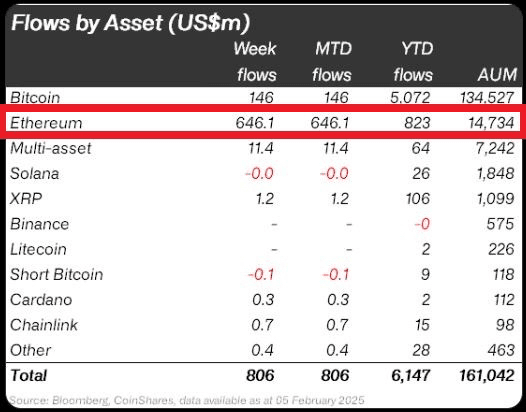Click the Short Bitcoin row label
Screen dimensions: 526x412
(57, 274)
